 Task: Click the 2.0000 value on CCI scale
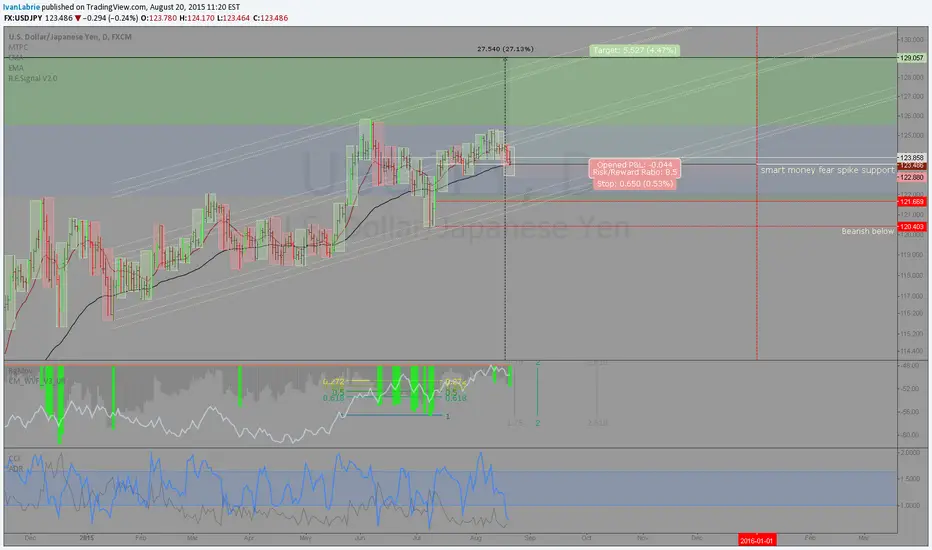911,452
